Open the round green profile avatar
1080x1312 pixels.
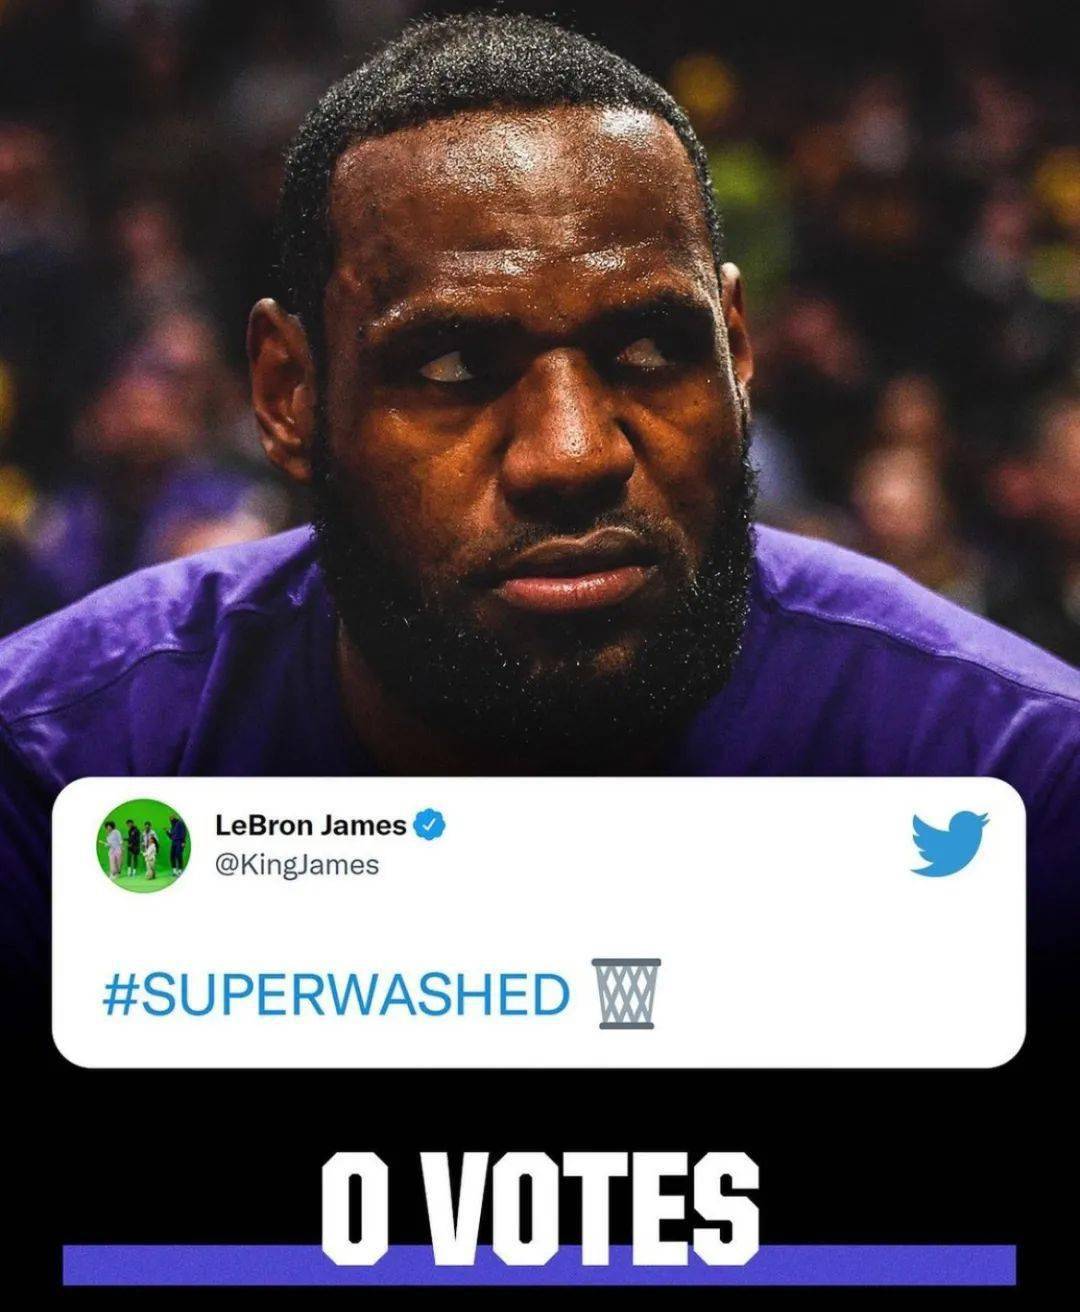[143, 845]
